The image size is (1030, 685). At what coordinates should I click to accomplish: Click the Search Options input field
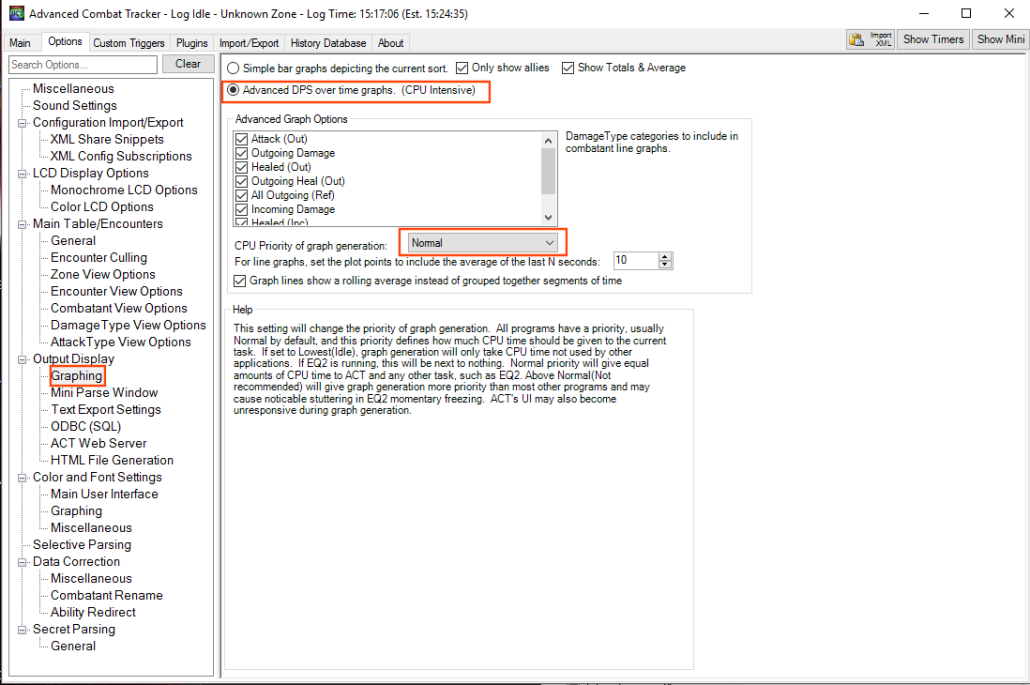click(82, 64)
